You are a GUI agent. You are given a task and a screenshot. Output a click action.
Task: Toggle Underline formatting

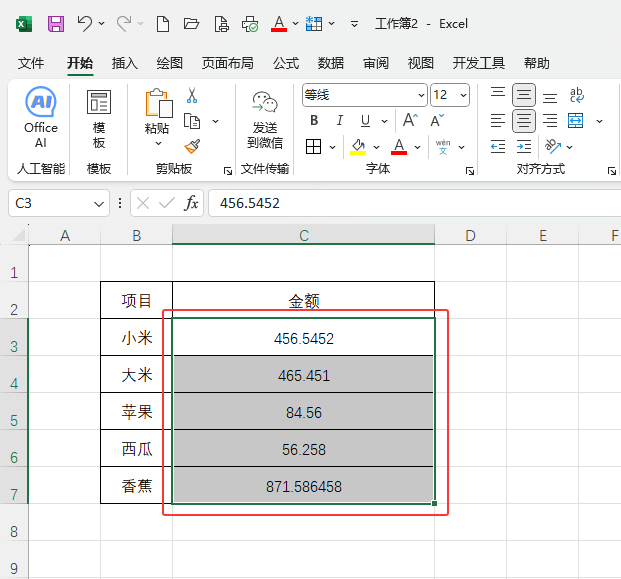point(365,120)
